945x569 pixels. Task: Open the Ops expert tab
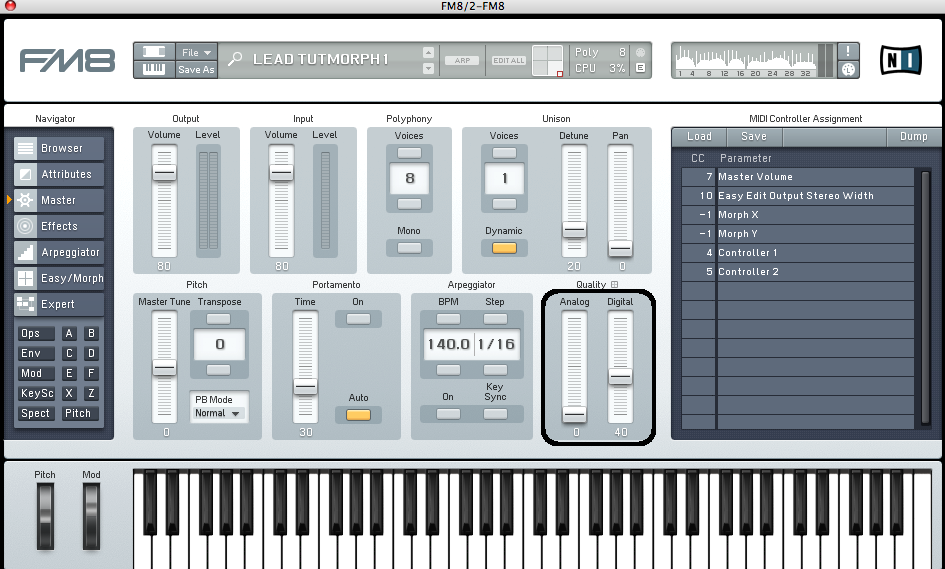click(x=36, y=333)
